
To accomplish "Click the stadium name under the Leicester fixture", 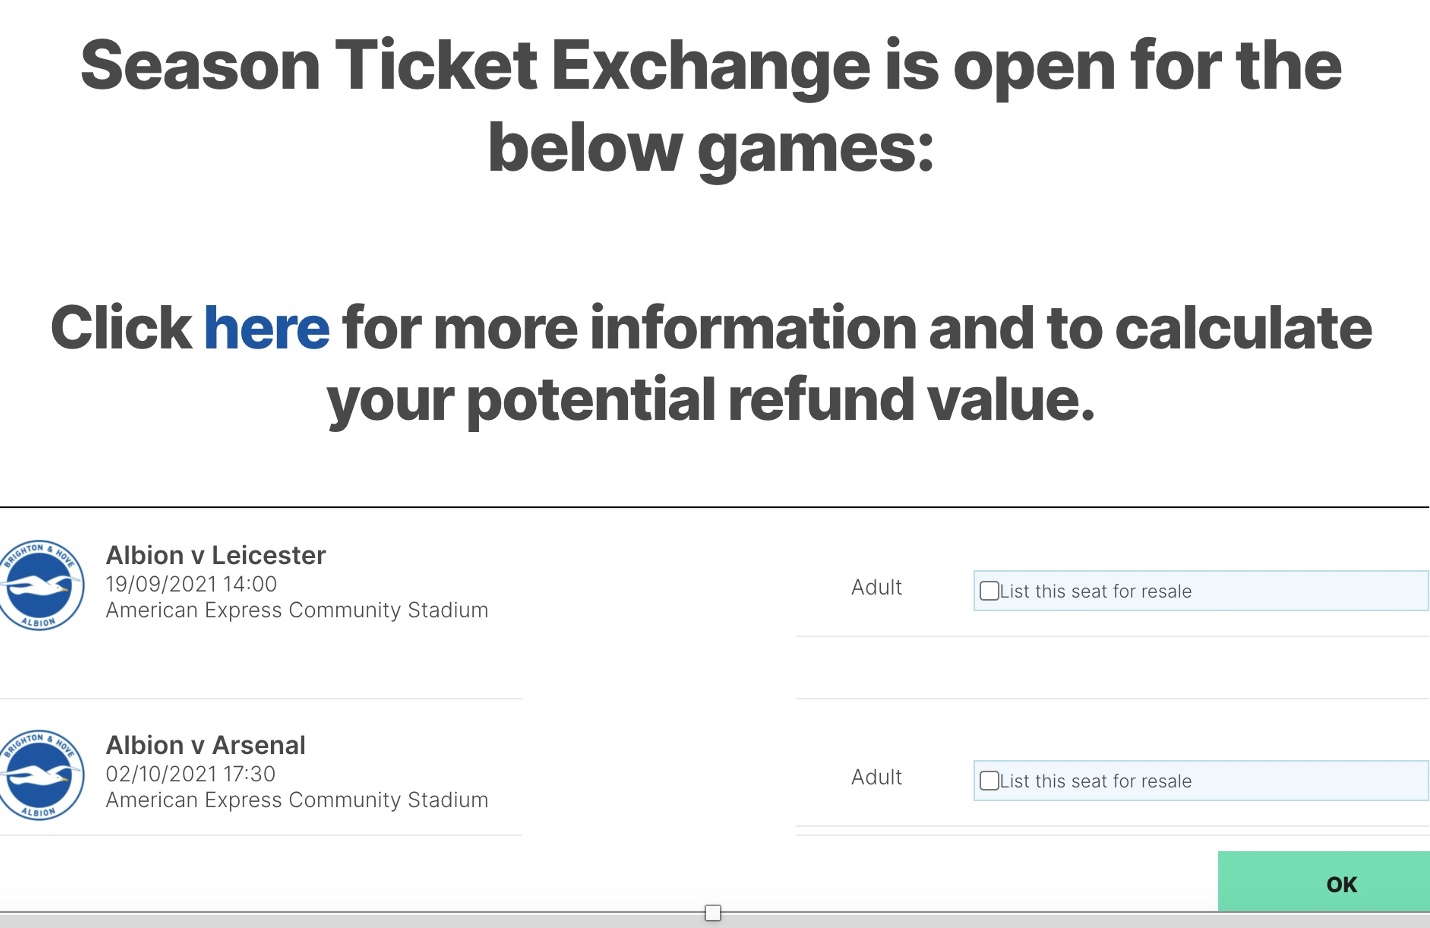I will point(297,610).
